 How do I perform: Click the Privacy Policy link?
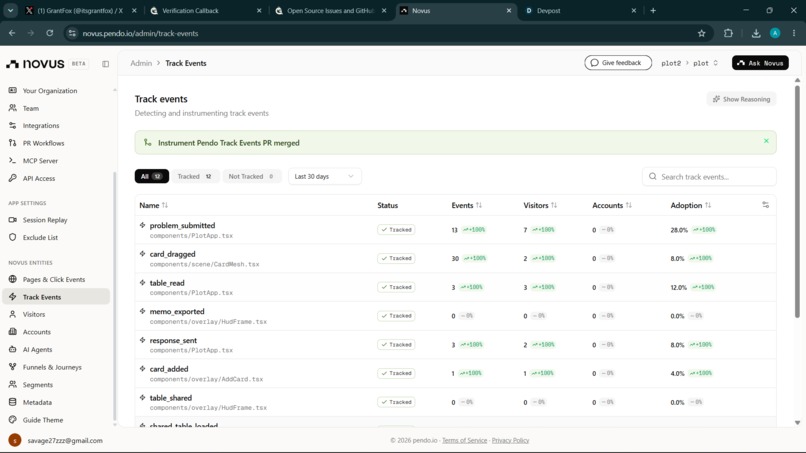[510, 440]
